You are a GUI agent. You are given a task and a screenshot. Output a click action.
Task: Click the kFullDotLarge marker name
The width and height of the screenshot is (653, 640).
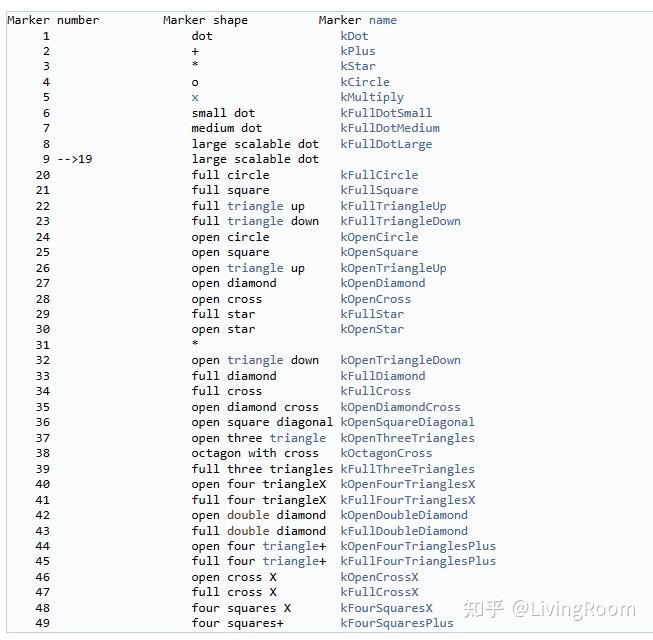[386, 144]
